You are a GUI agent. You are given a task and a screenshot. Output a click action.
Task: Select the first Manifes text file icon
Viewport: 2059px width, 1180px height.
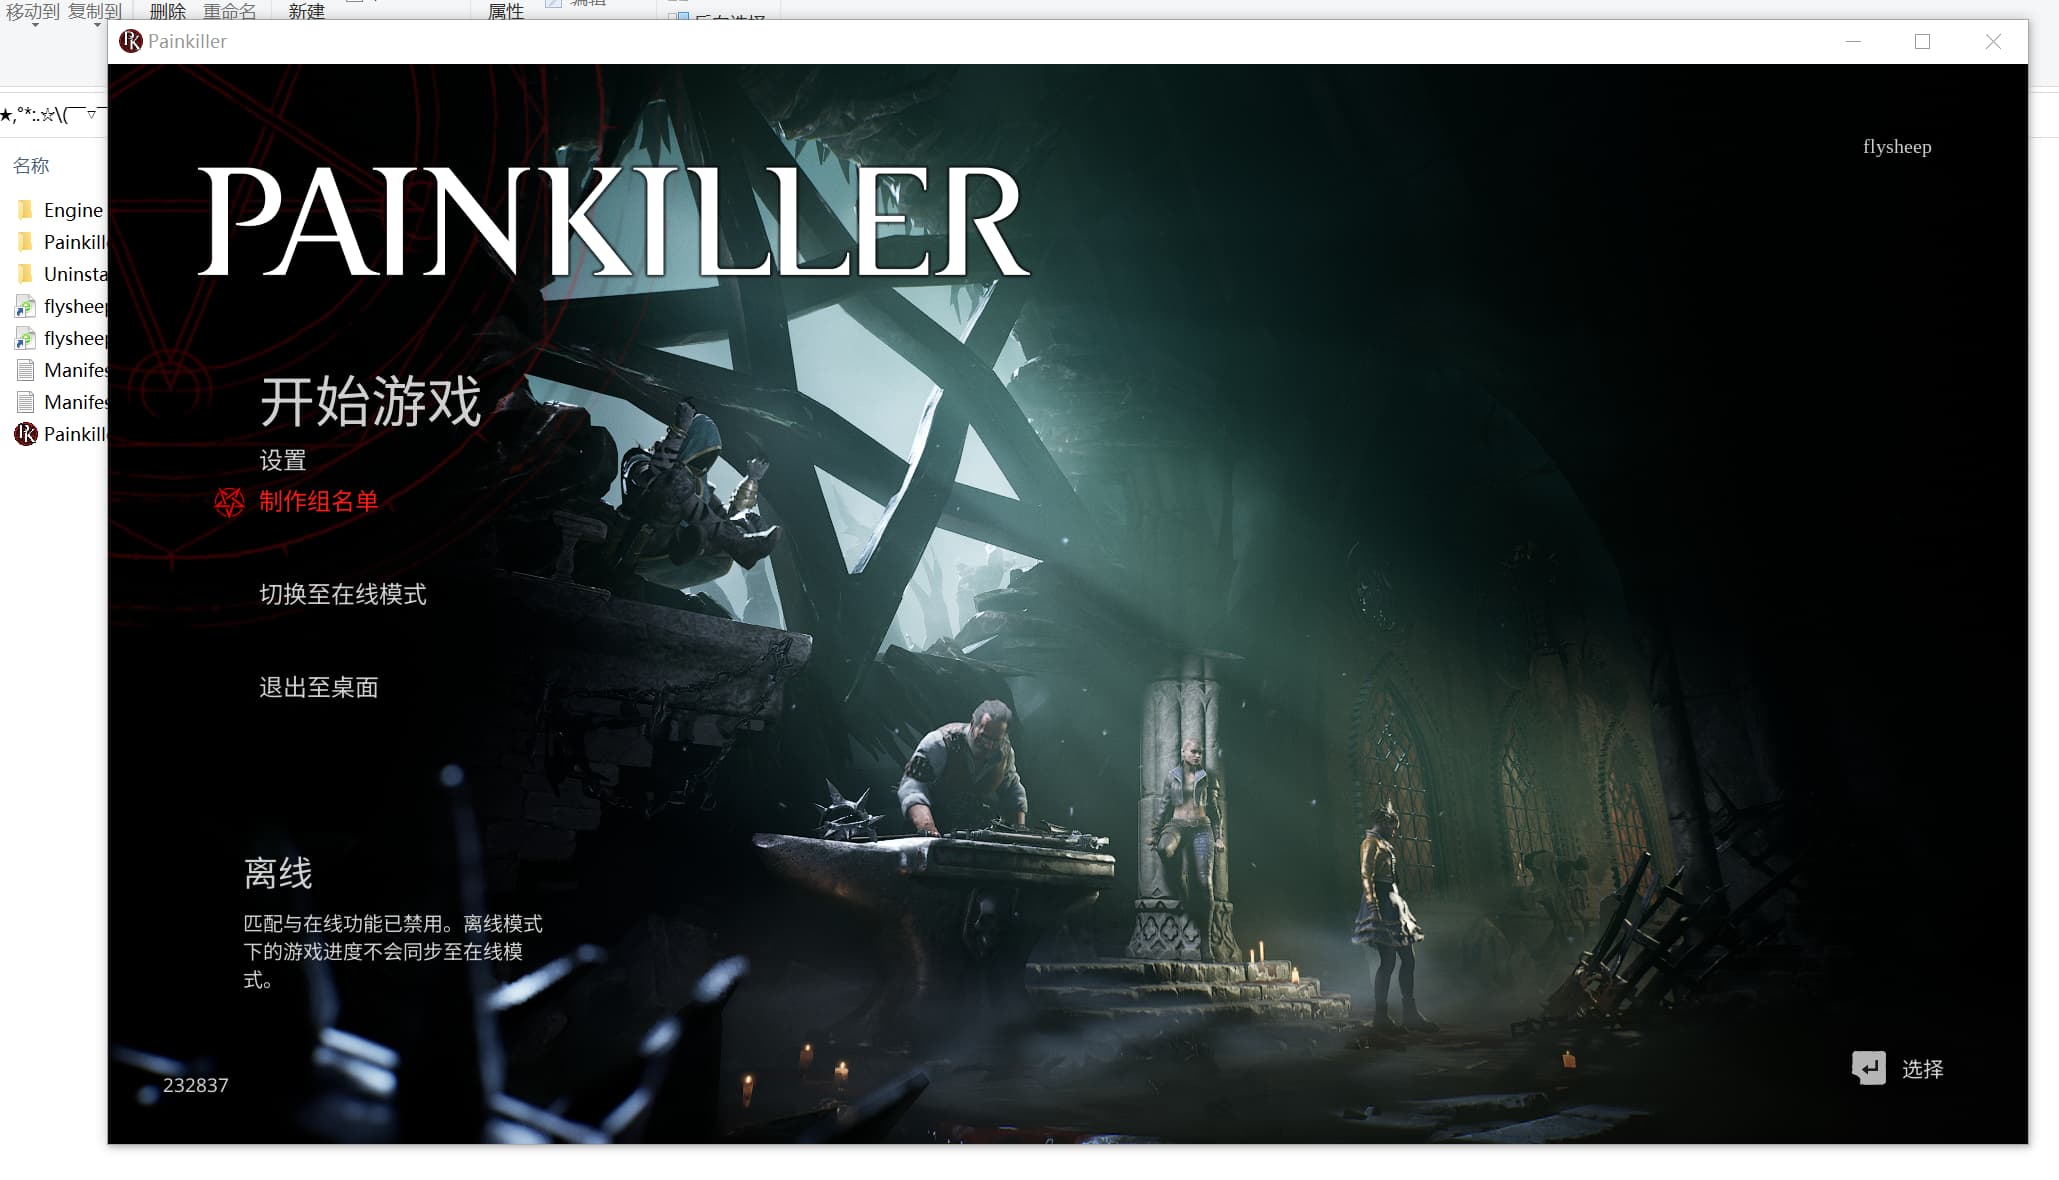(x=25, y=370)
